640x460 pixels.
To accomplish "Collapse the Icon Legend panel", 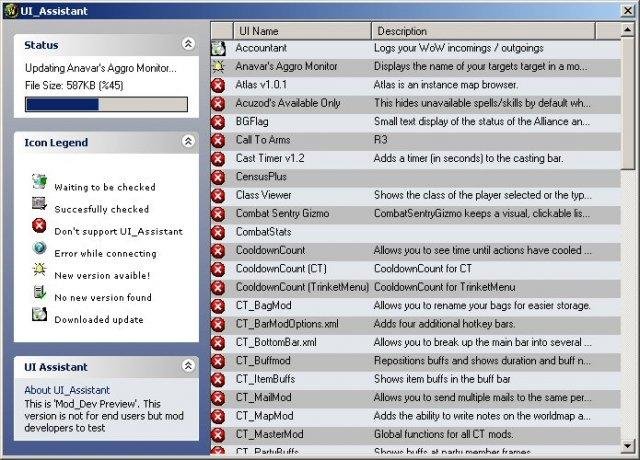I will tap(188, 141).
